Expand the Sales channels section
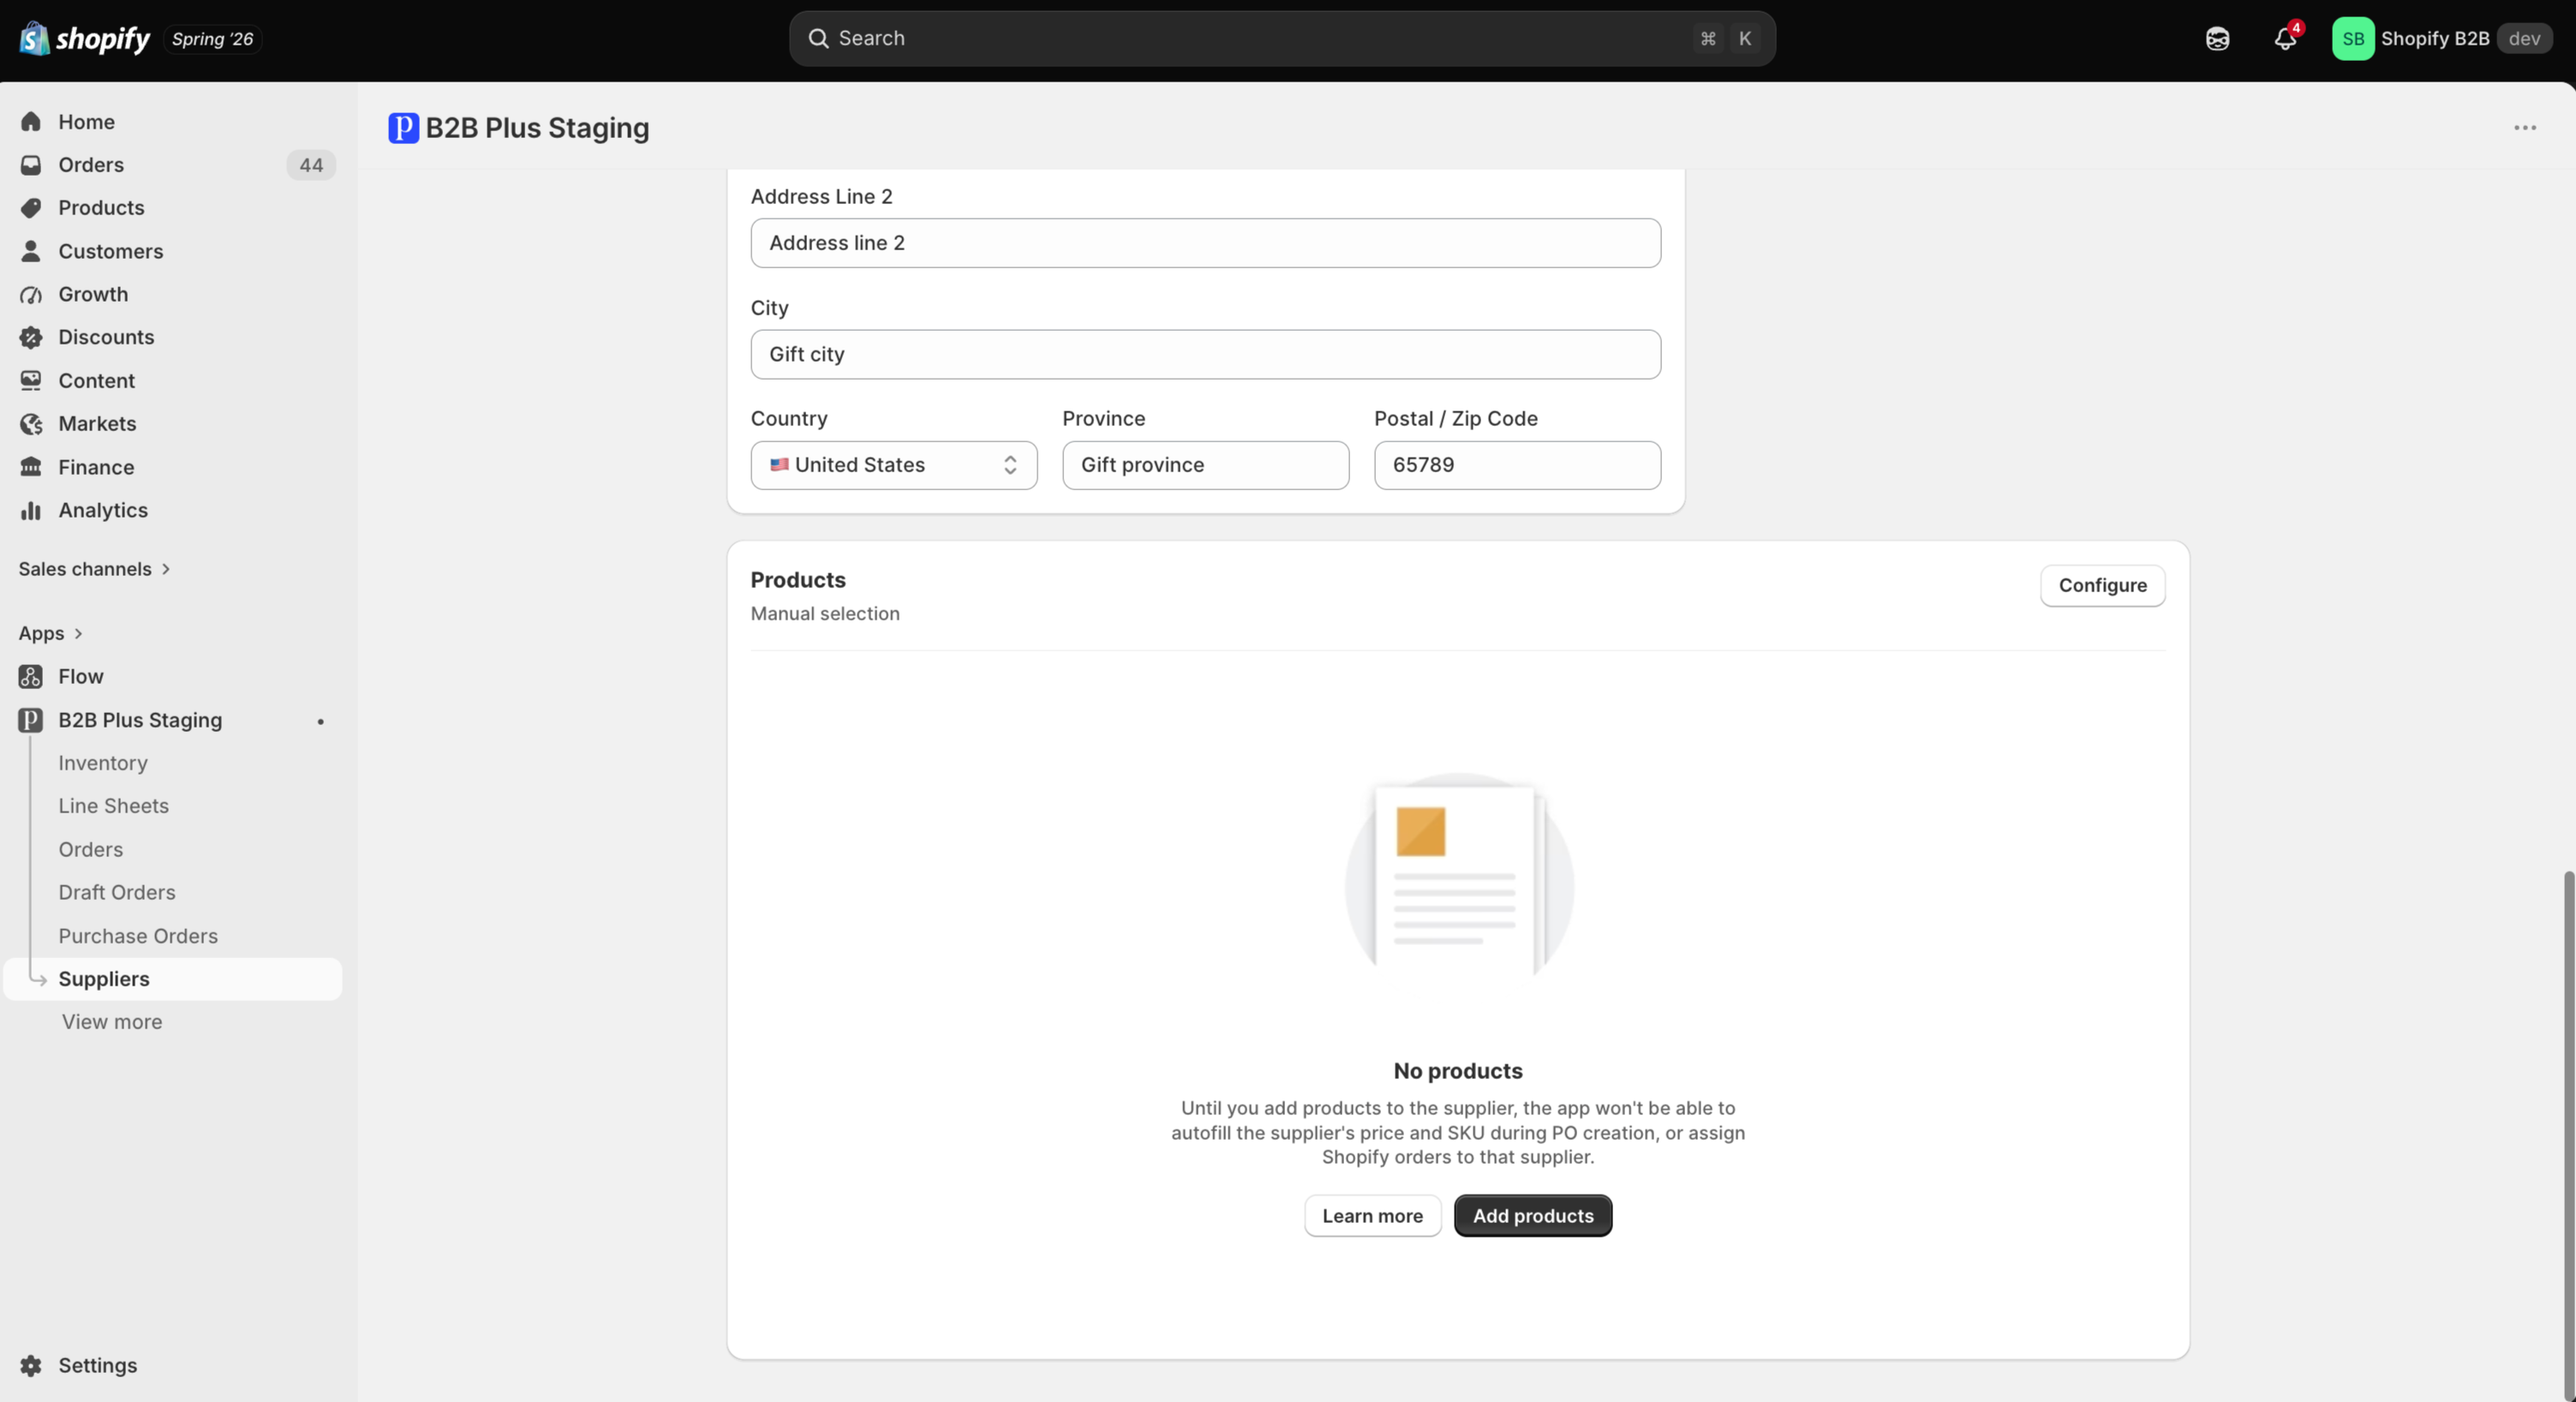This screenshot has width=2576, height=1402. (94, 569)
